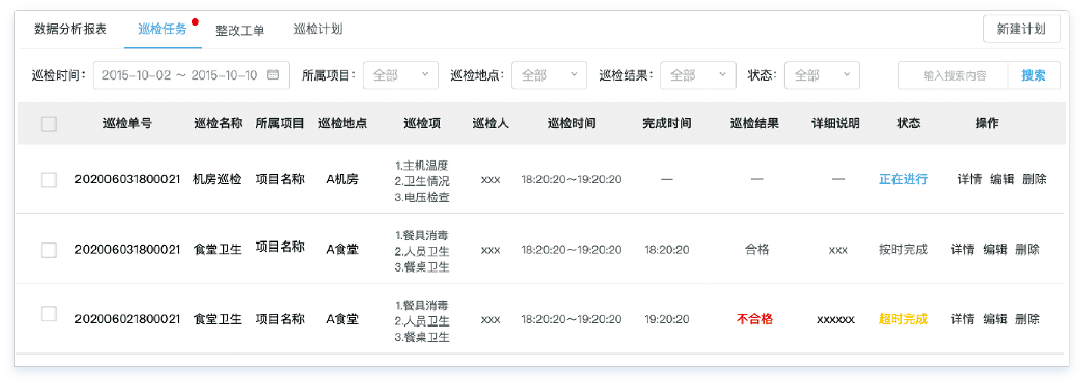Click 按时完成 status text

tap(903, 250)
